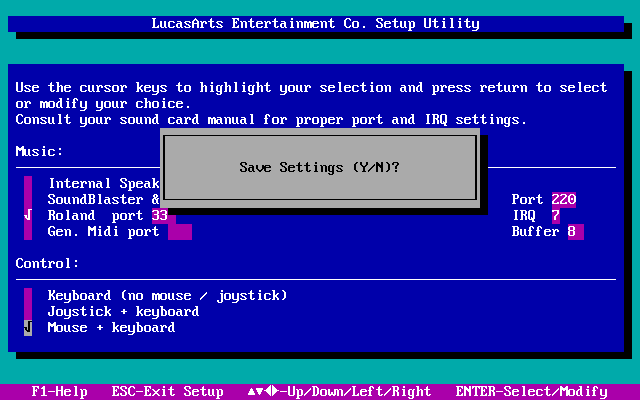Click the Control: section heading
The image size is (640, 400).
click(47, 264)
